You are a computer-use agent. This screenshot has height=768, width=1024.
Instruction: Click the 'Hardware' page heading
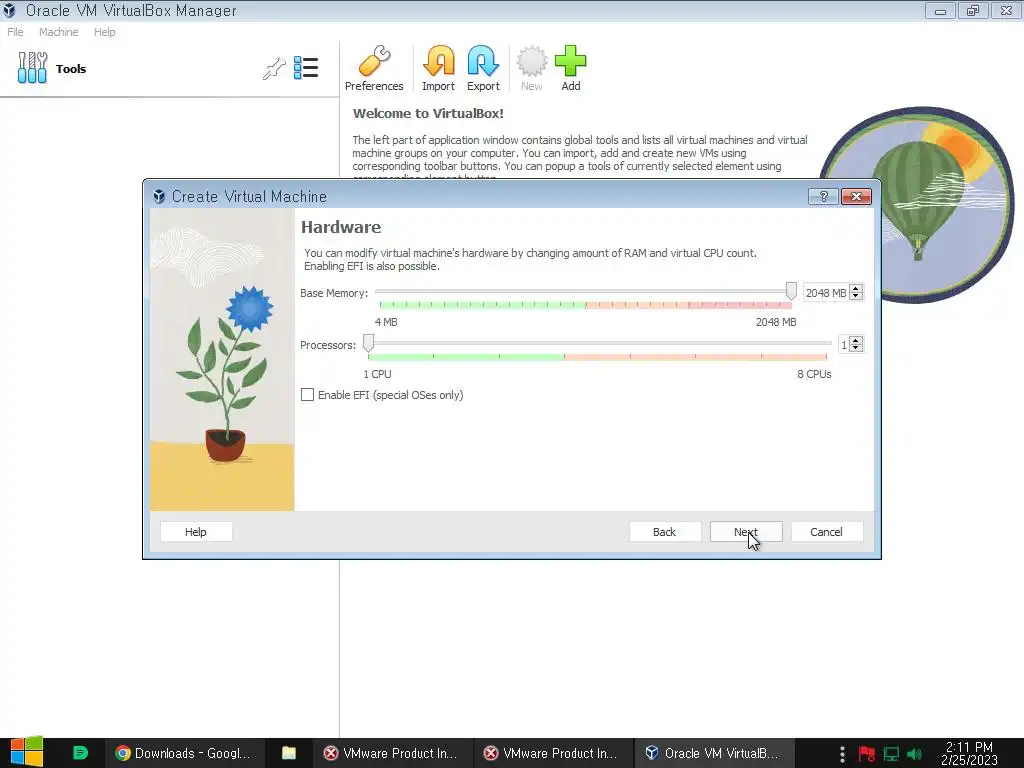tap(341, 227)
